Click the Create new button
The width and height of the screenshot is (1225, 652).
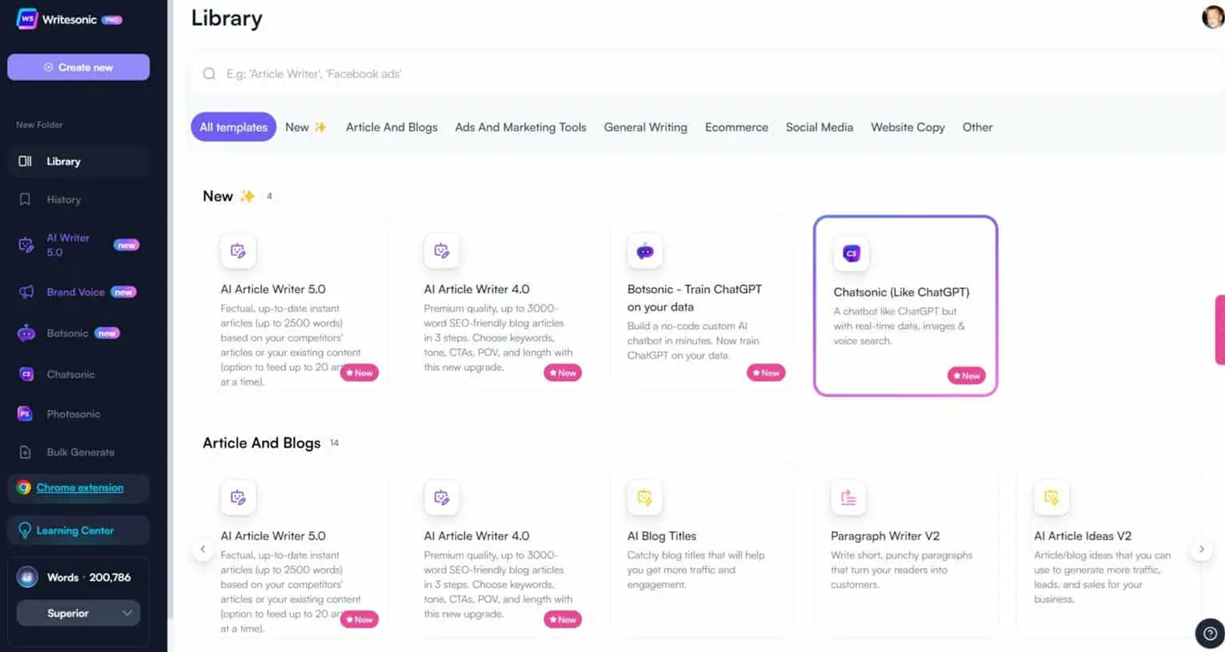pyautogui.click(x=78, y=67)
